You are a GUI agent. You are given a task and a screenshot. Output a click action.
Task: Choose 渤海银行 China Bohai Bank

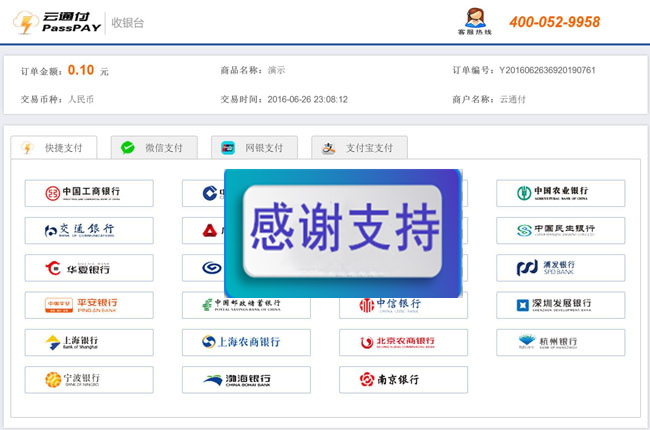click(246, 380)
